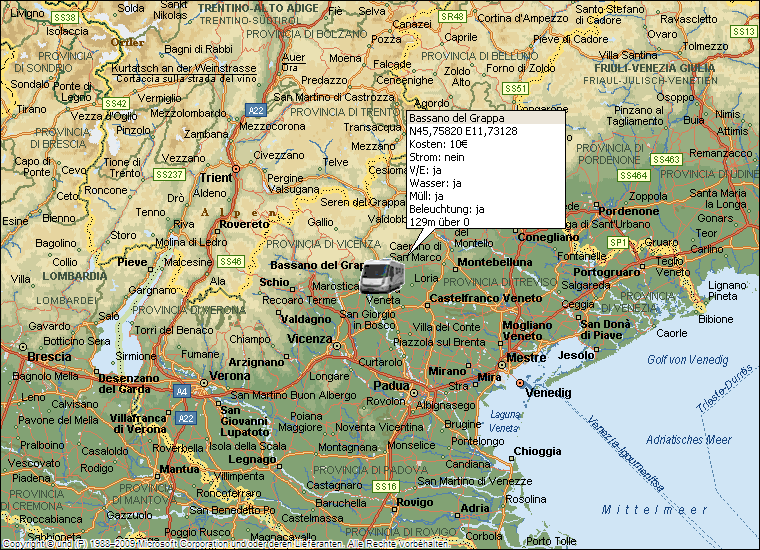
Task: Select the SS51 road shield
Action: tap(516, 89)
